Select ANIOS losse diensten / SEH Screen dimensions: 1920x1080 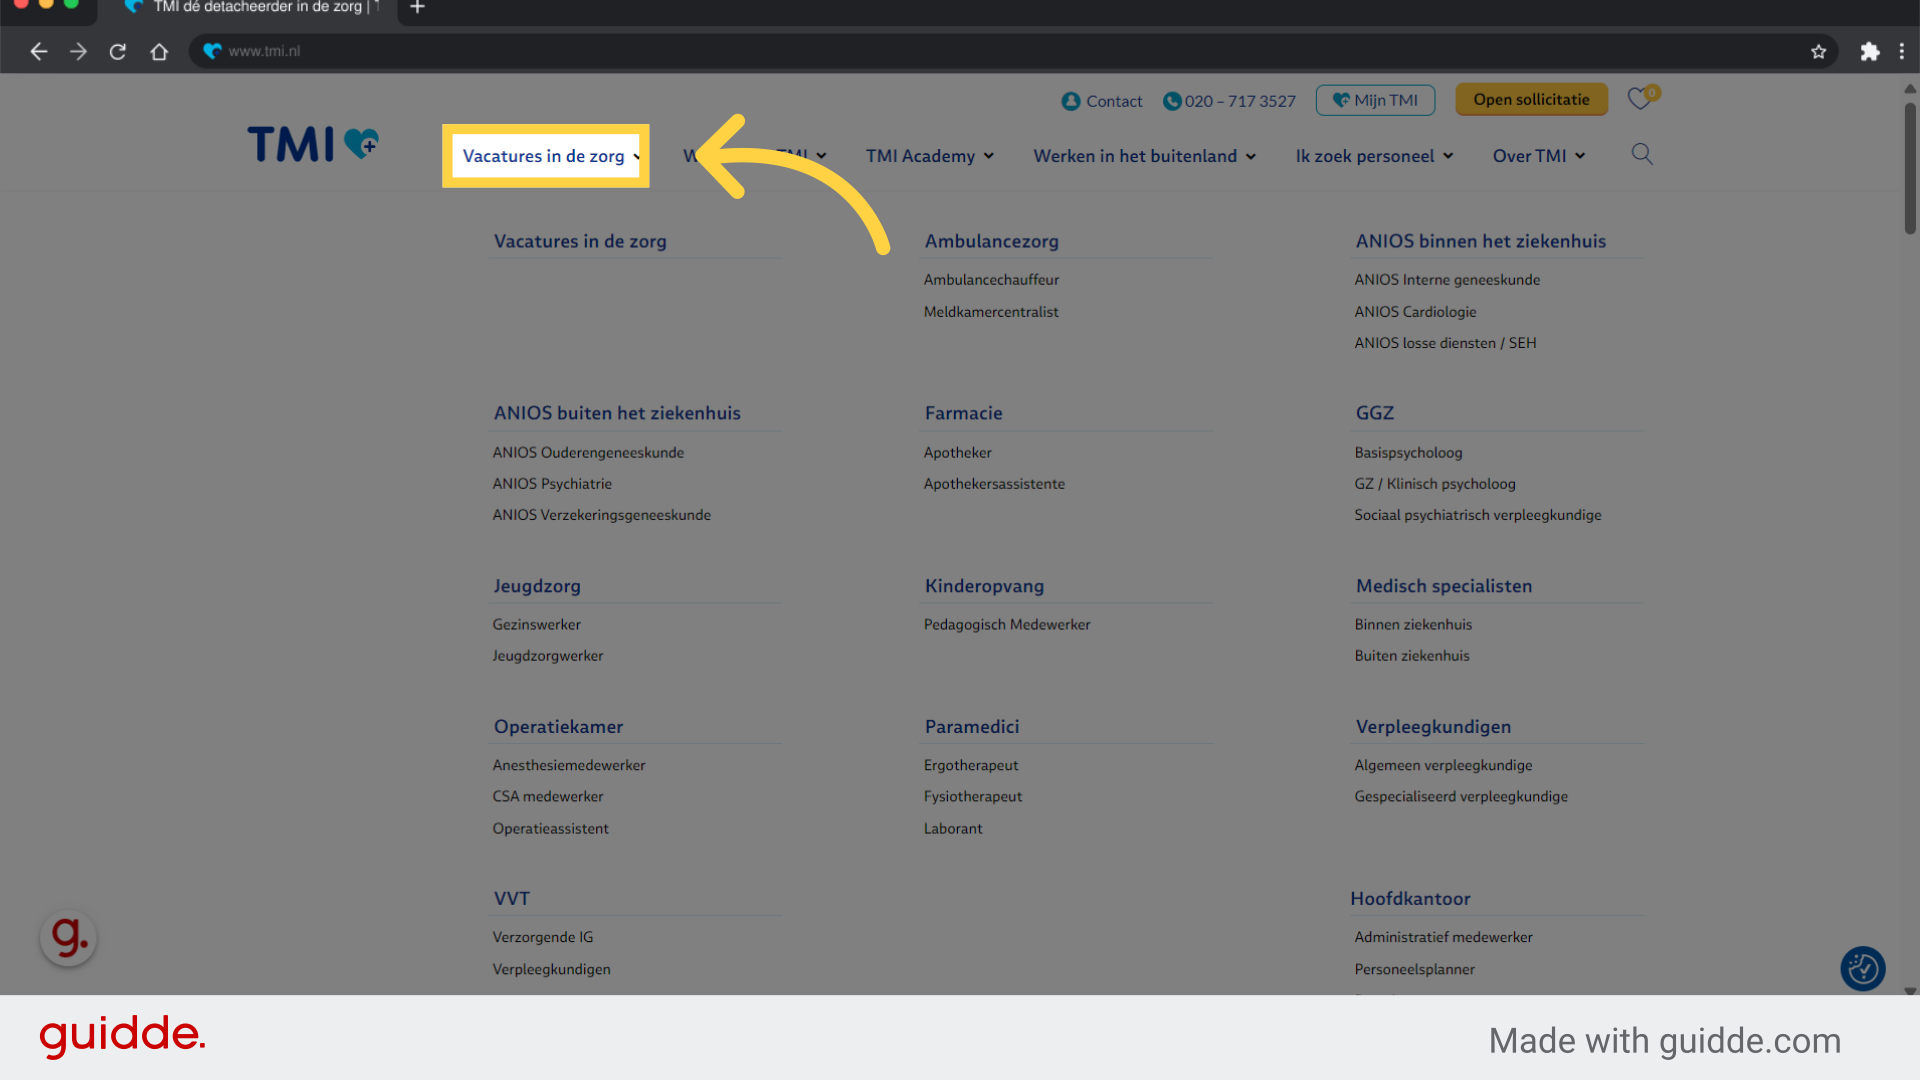click(1445, 343)
